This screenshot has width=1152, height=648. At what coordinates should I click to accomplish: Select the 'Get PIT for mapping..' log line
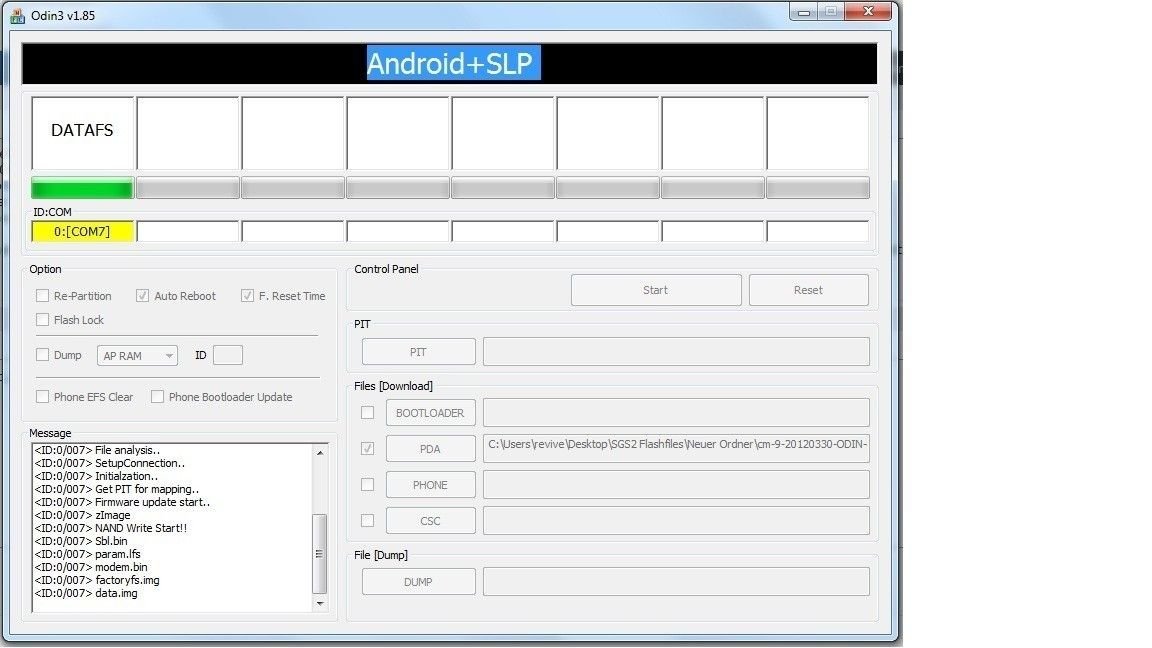click(117, 489)
